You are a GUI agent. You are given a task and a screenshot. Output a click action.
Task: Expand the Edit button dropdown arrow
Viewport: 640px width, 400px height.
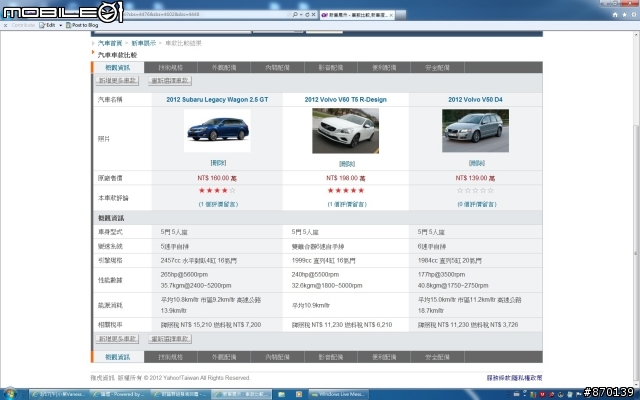60,25
